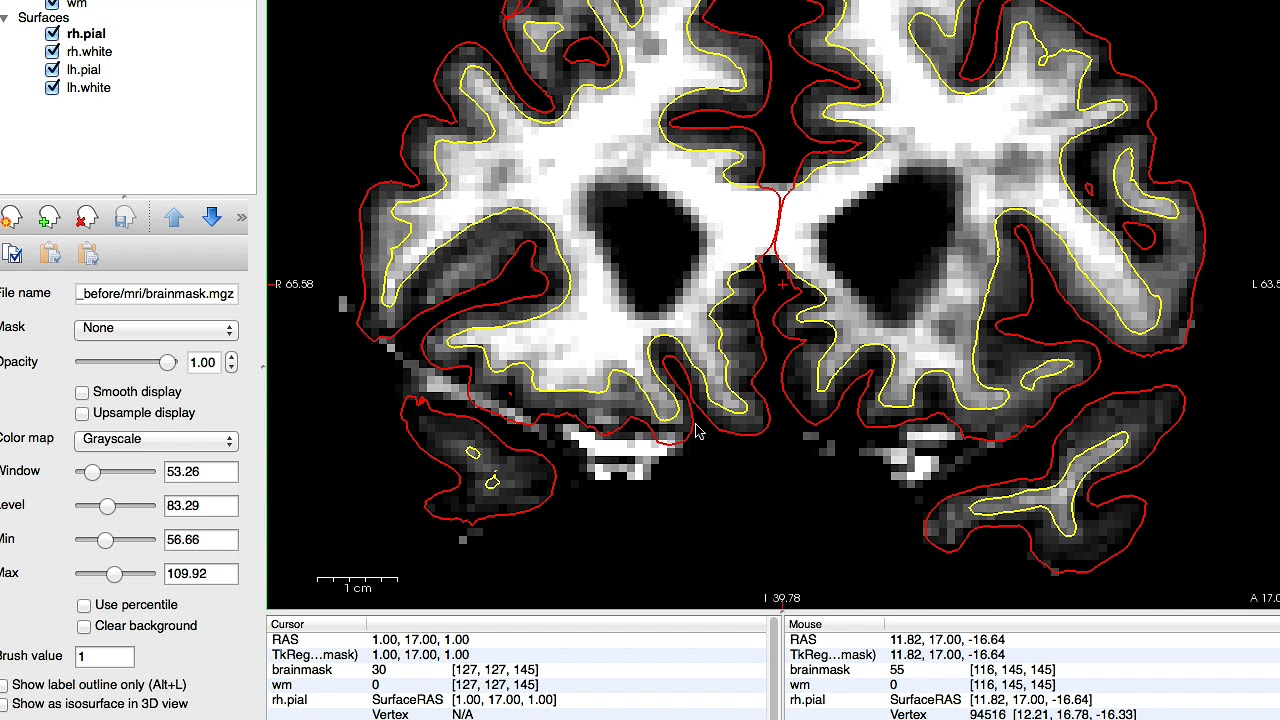Click the Min slider track
This screenshot has width=1280, height=720.
(x=115, y=540)
